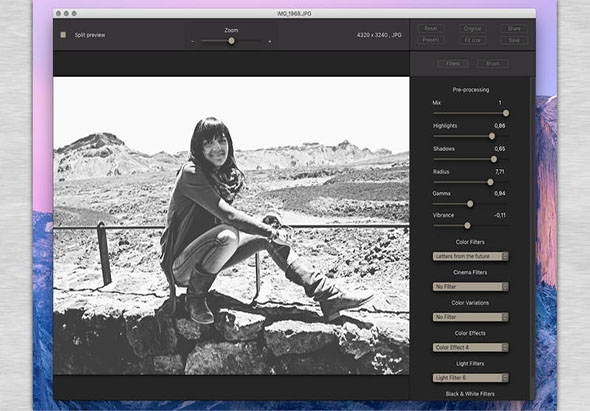Click the window title bar filename
Screen dimensions: 590x411
294,14
